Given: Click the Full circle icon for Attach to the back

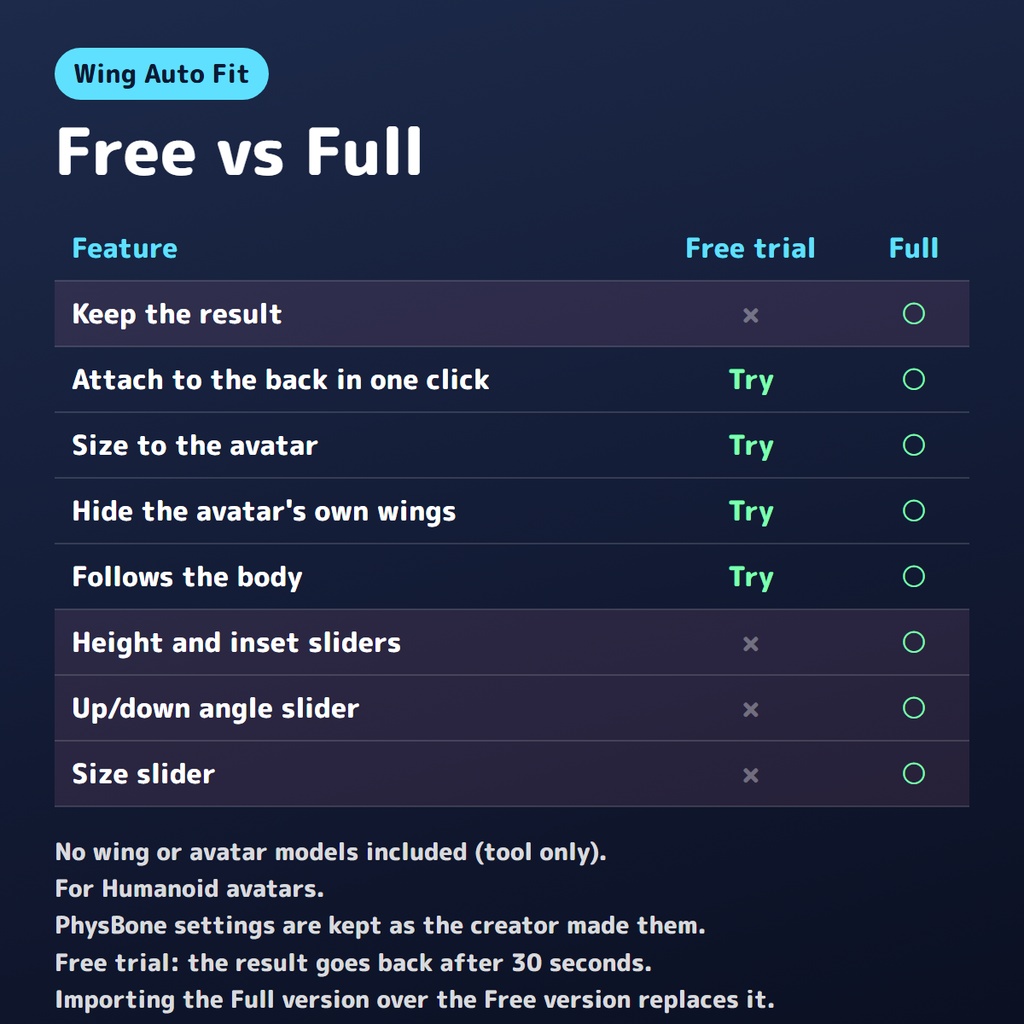Looking at the screenshot, I should (913, 379).
